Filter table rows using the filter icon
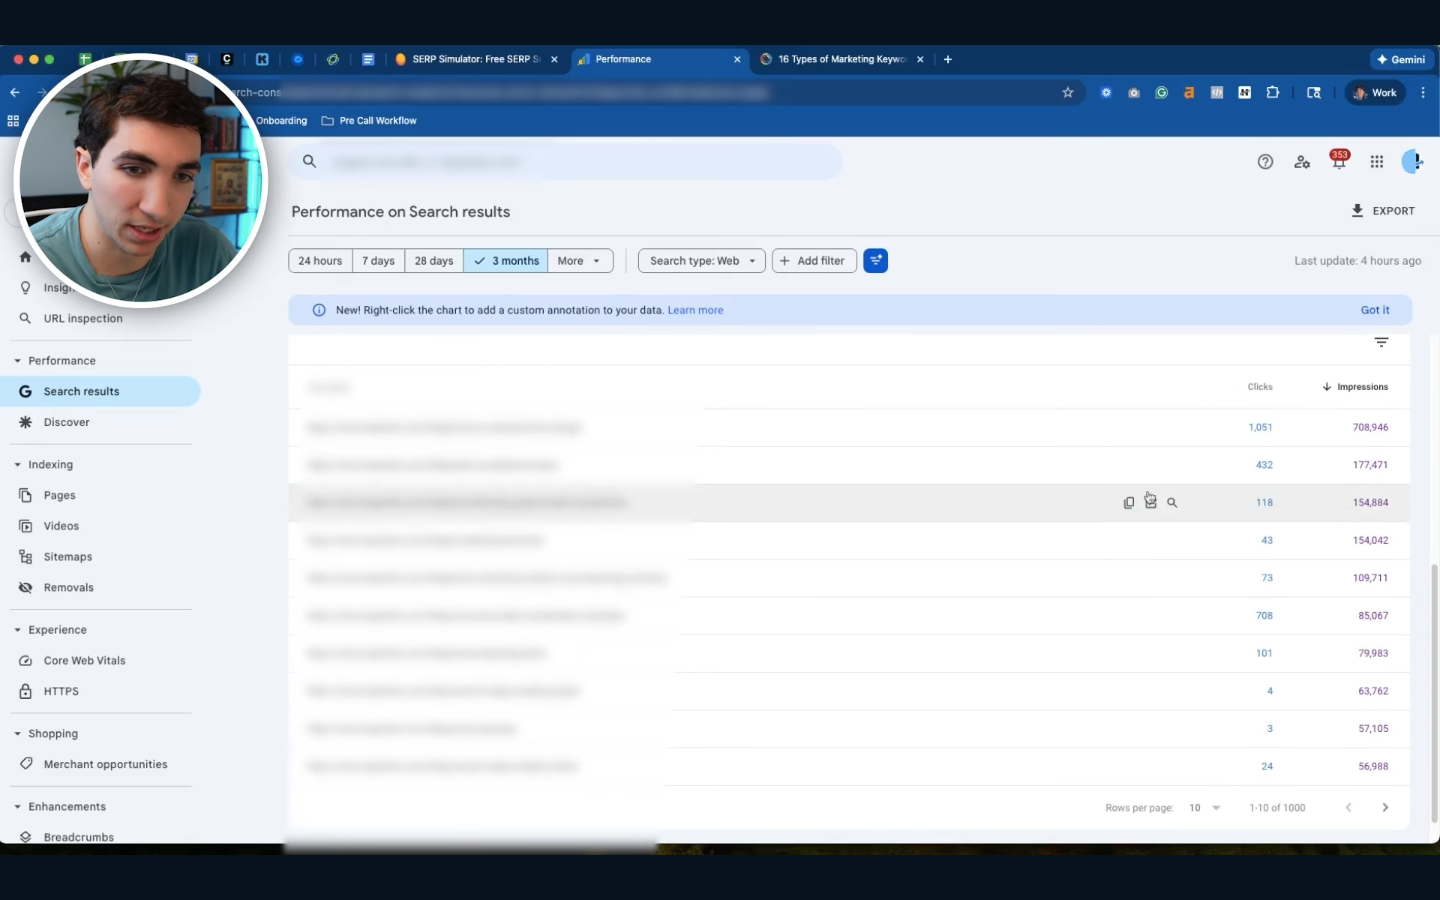Screen dimensions: 1440x900 1381,342
